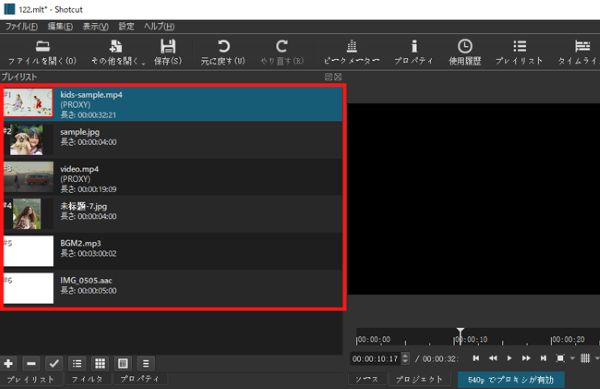Switch playlist to icons view
The height and width of the screenshot is (389, 600).
click(x=123, y=363)
